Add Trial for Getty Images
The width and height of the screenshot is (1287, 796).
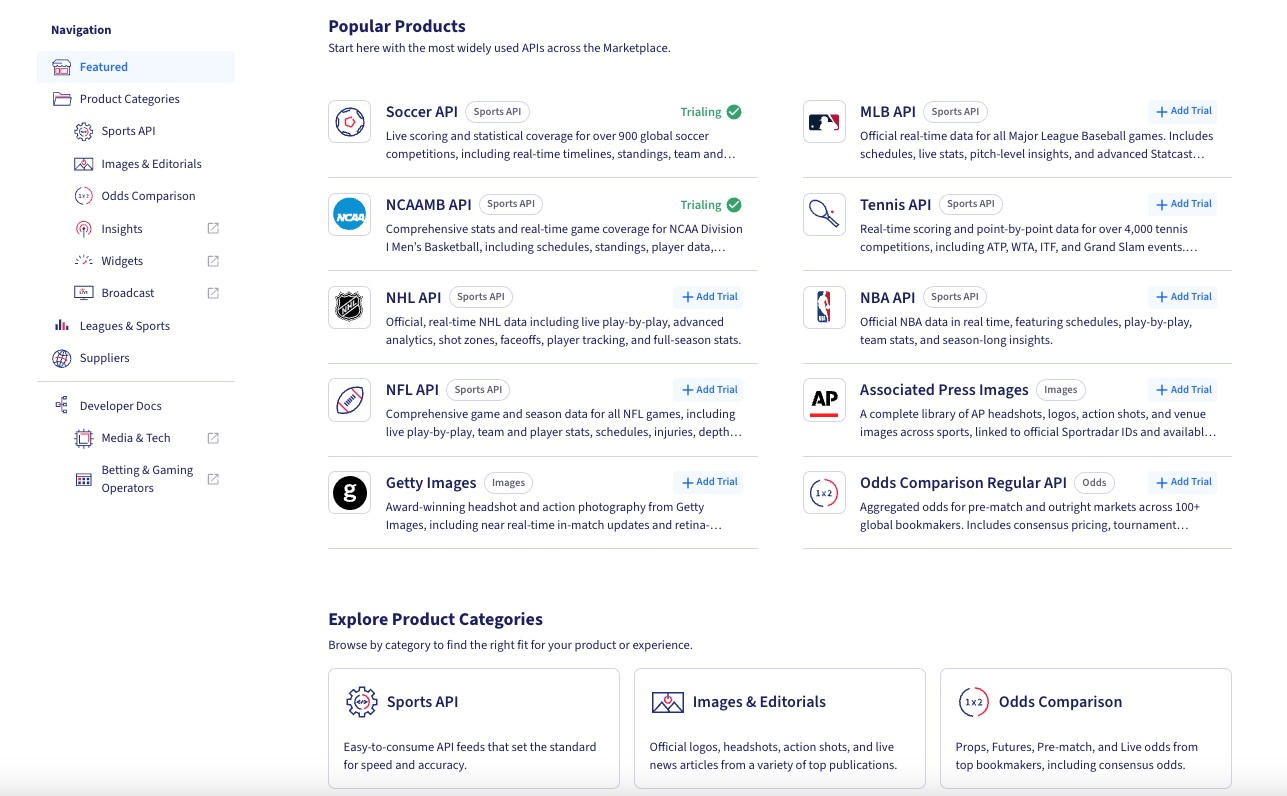pos(709,482)
